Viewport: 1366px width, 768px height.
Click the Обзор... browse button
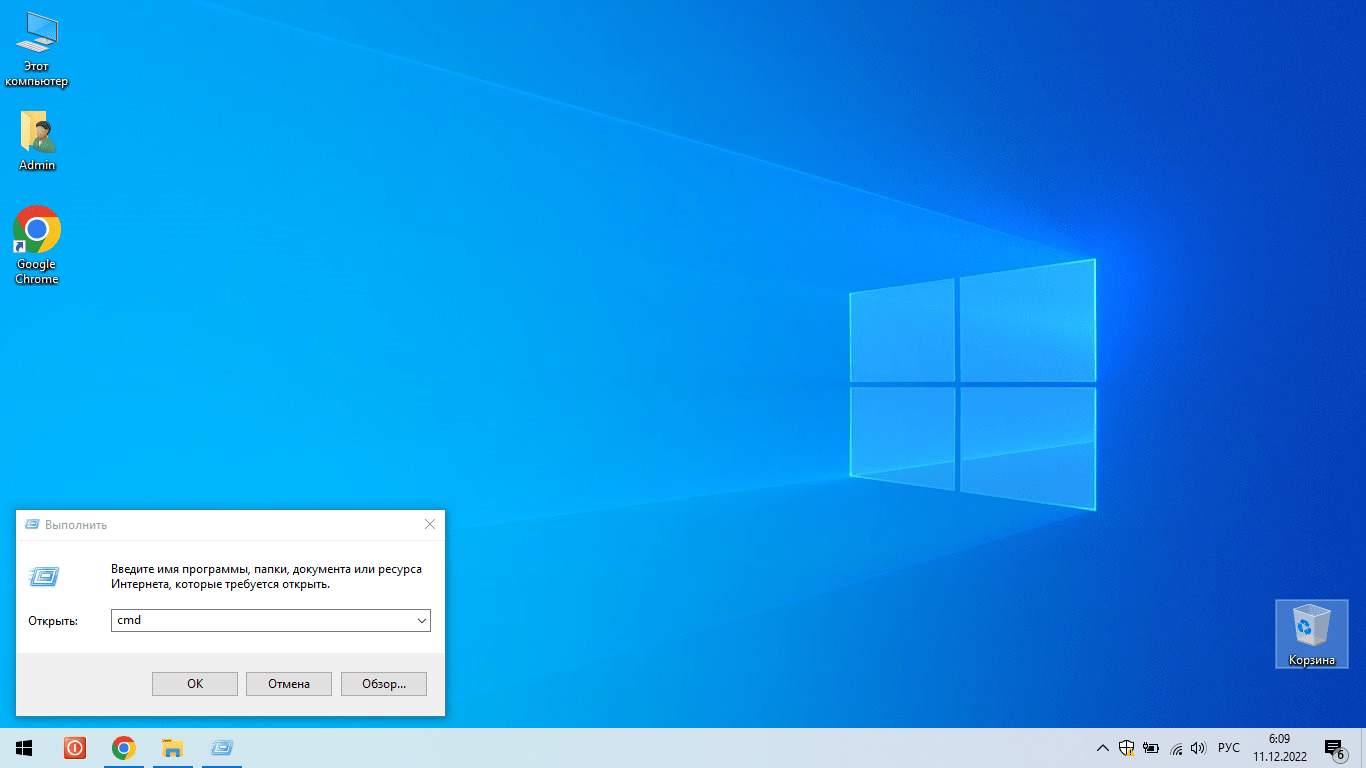point(383,684)
